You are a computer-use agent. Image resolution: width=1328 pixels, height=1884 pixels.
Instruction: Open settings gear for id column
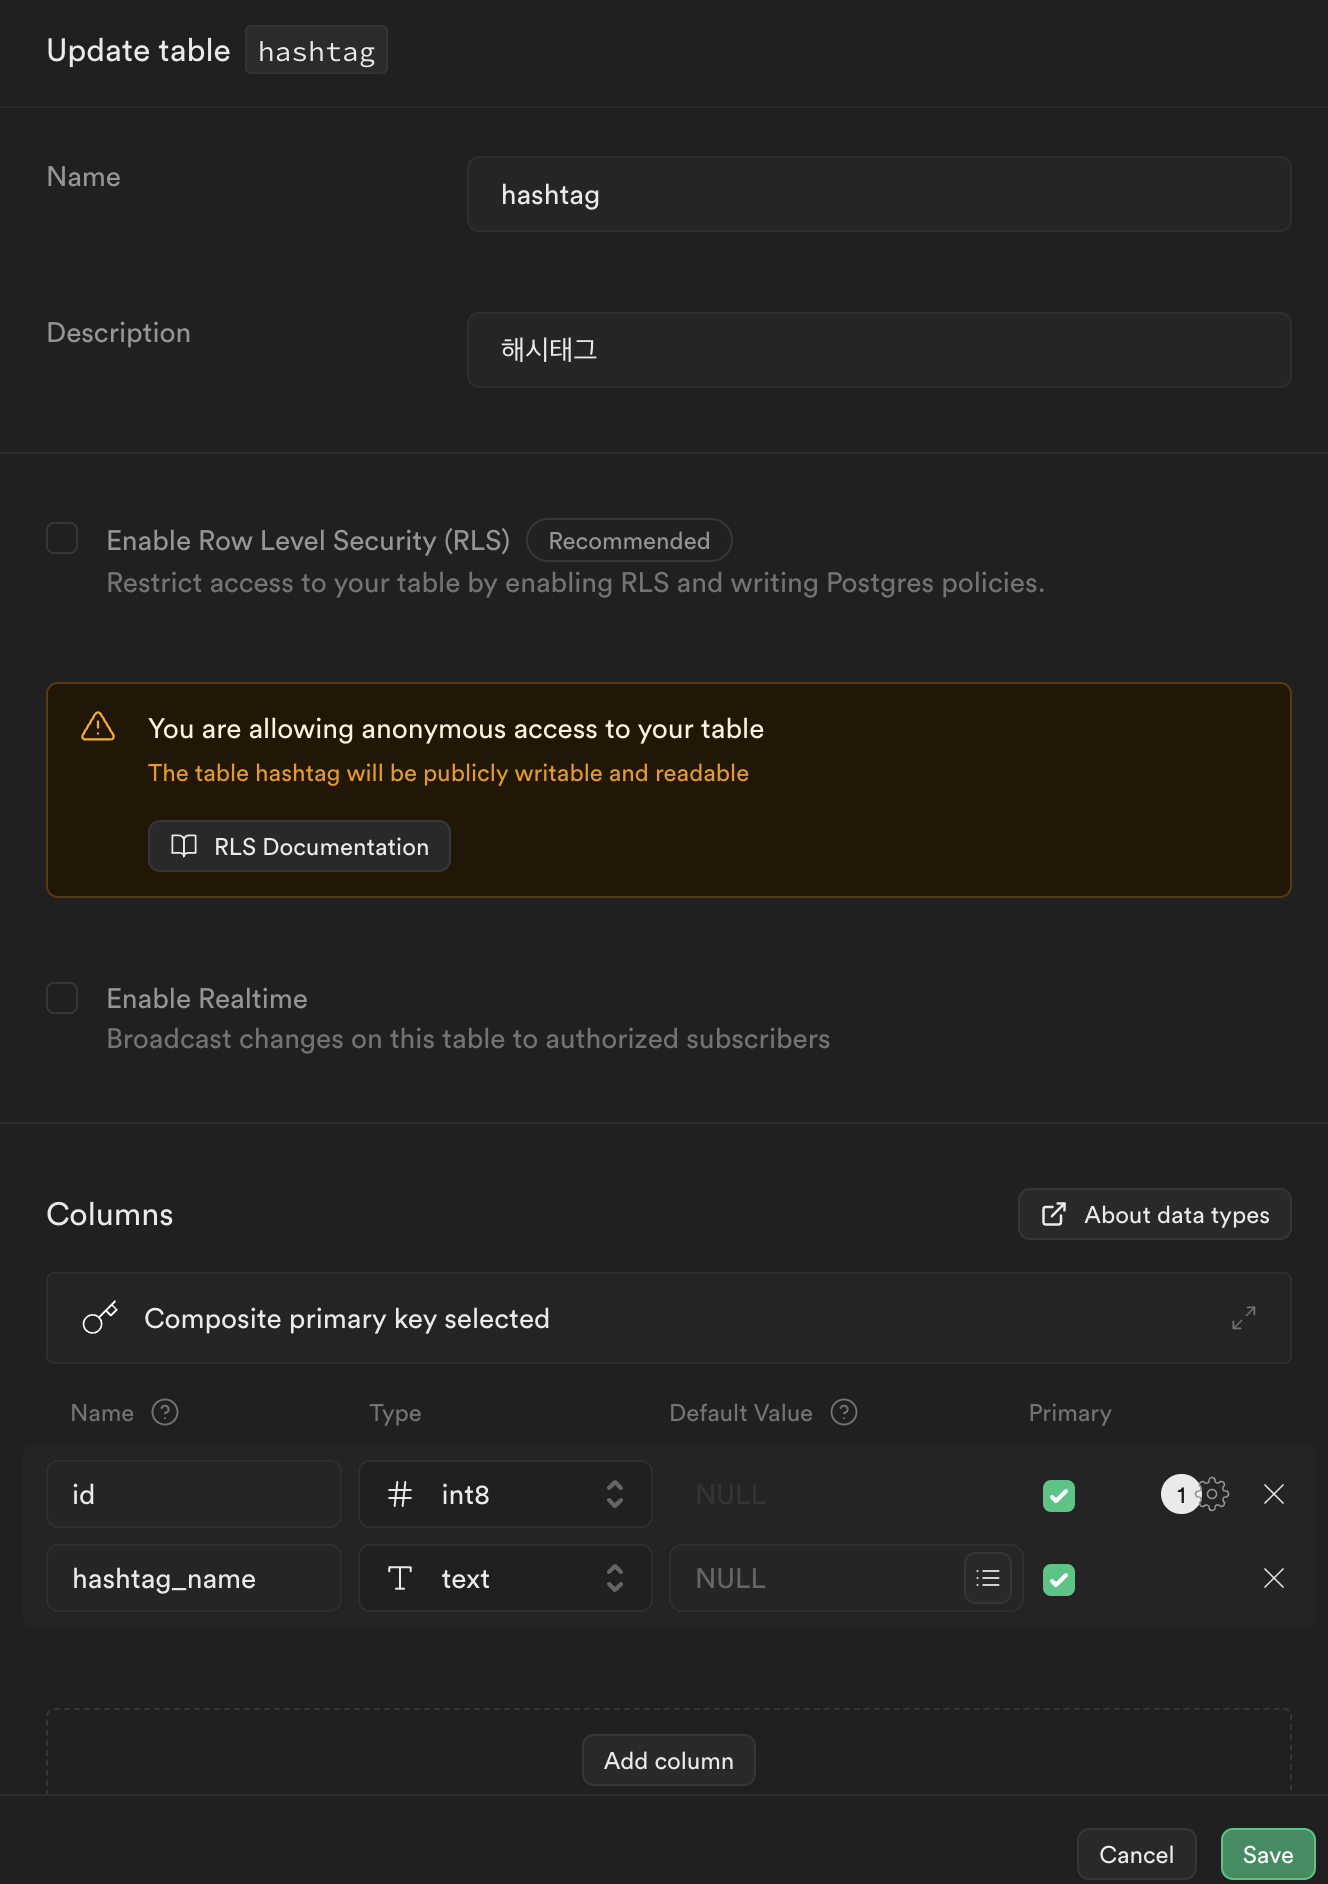click(x=1213, y=1494)
